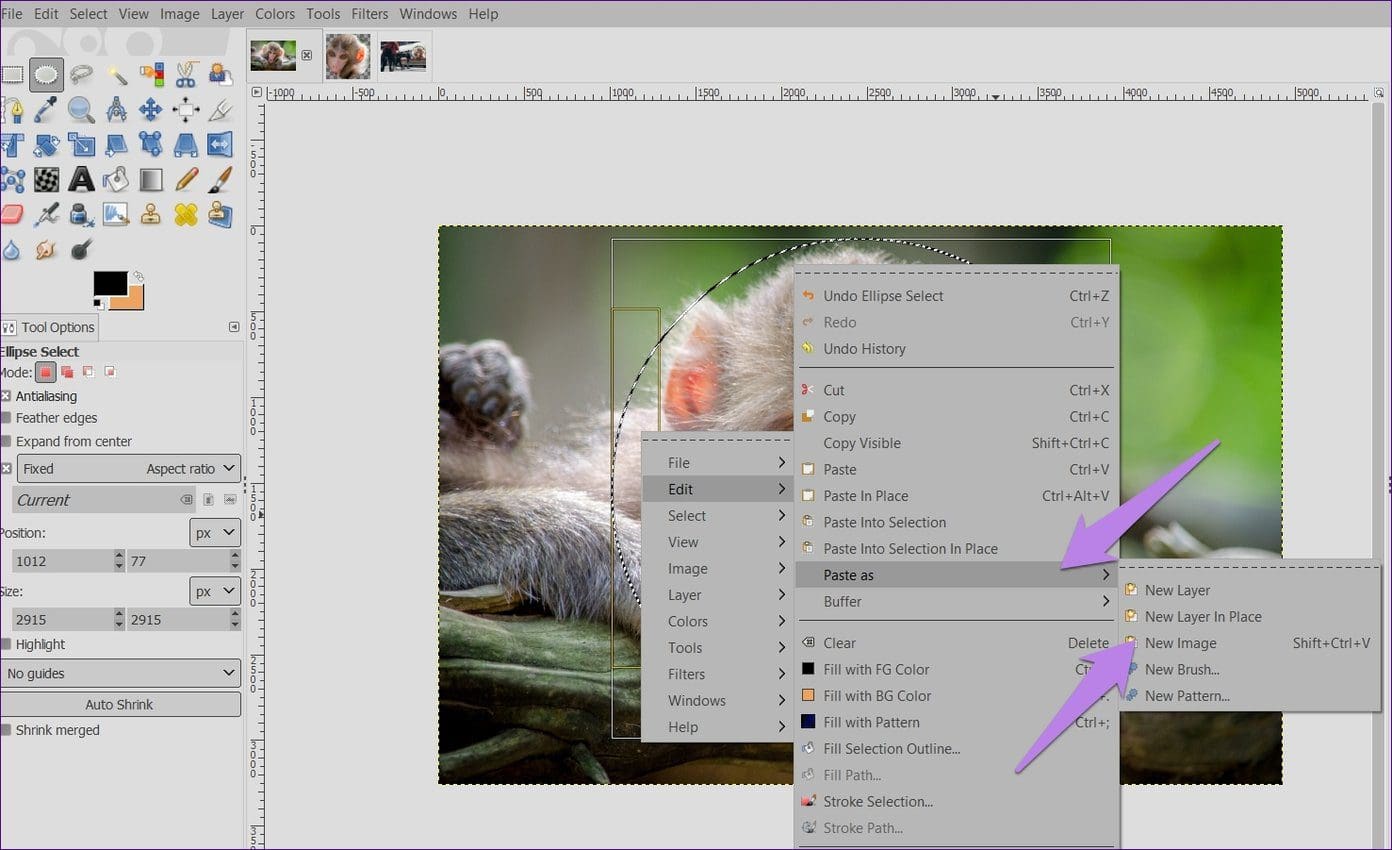The height and width of the screenshot is (850, 1392).
Task: Select the Airbrush tool
Action: tap(46, 214)
